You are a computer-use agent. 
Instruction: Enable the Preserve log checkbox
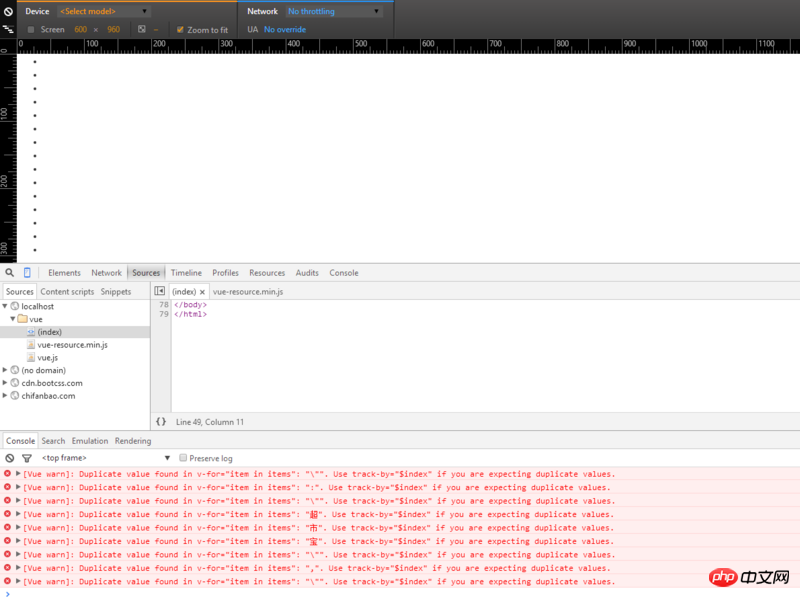tap(183, 458)
